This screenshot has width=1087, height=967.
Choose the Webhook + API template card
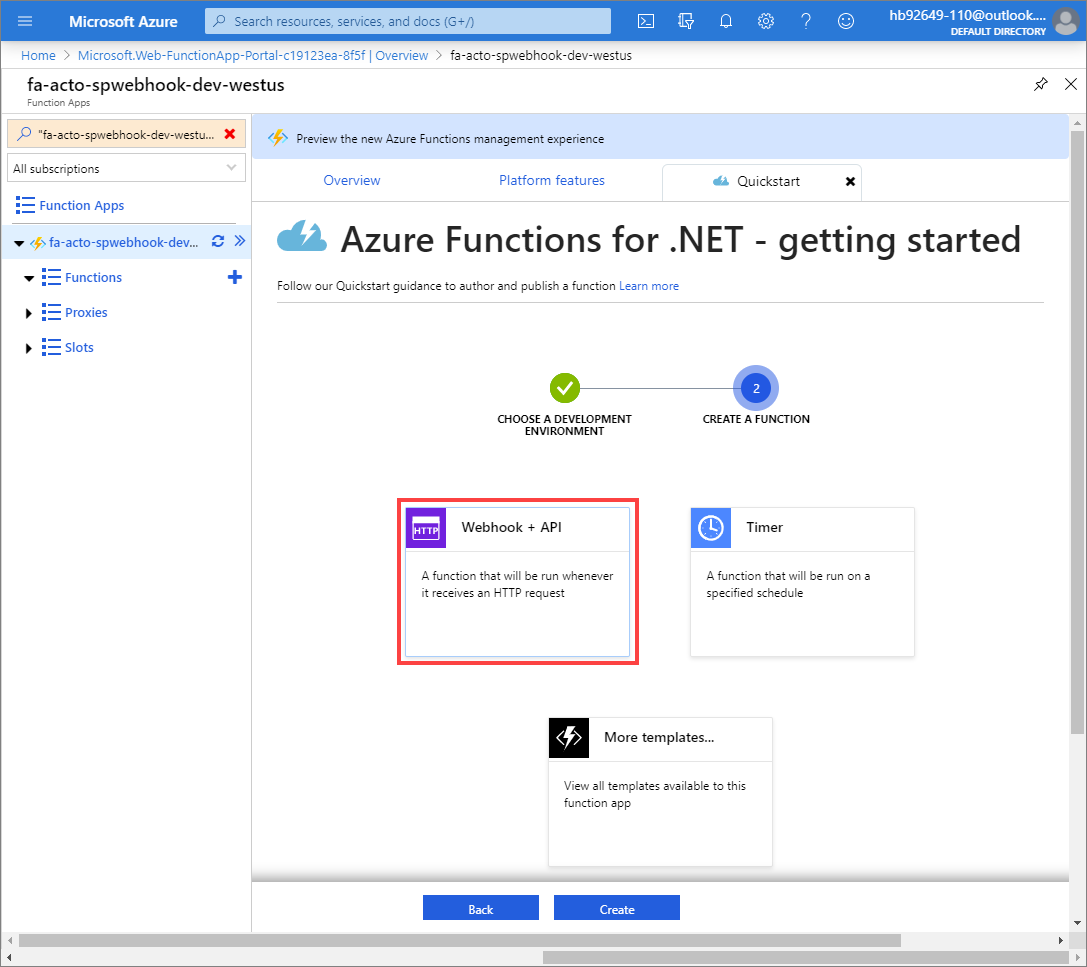[x=517, y=582]
